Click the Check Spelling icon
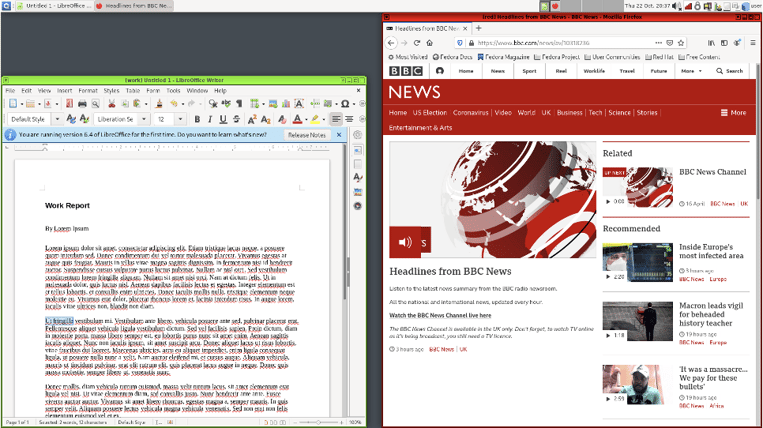The width and height of the screenshot is (763, 428). click(x=226, y=104)
